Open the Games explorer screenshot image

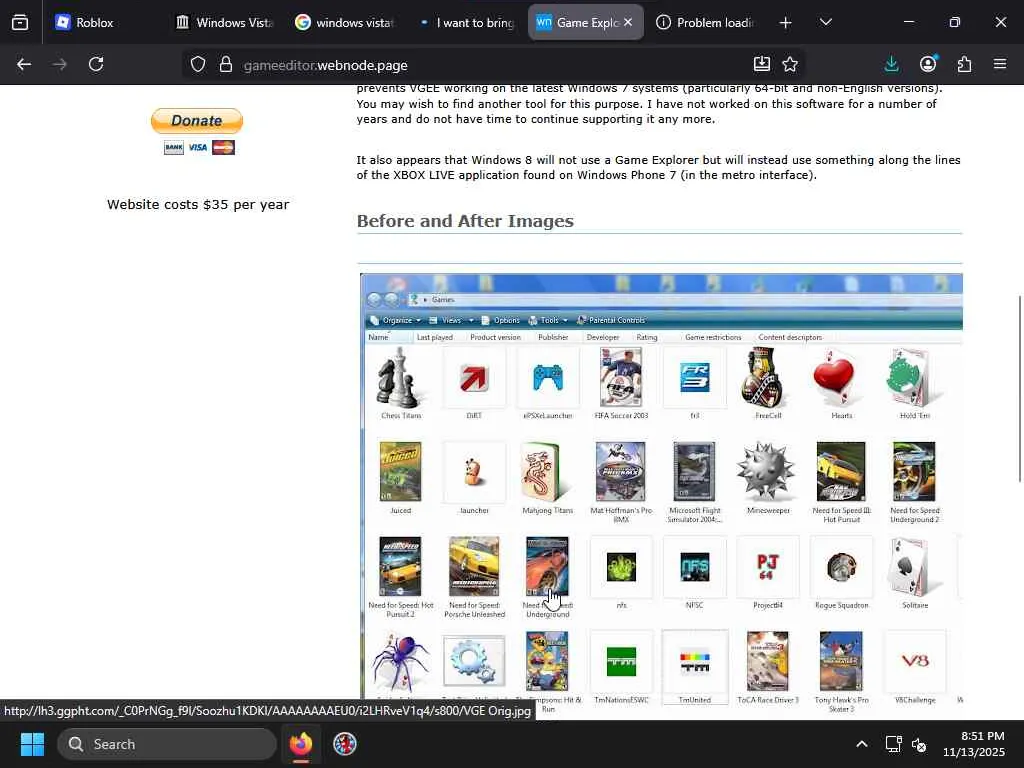(661, 496)
